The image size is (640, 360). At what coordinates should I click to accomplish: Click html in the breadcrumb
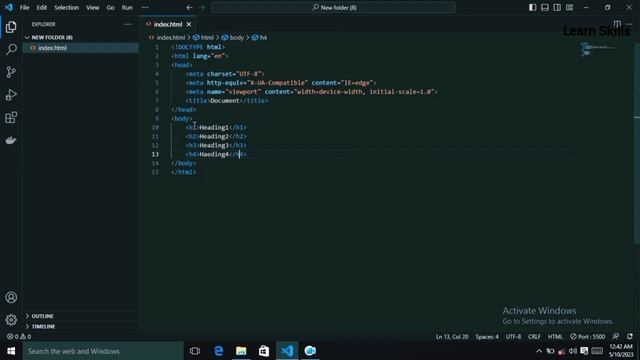207,37
